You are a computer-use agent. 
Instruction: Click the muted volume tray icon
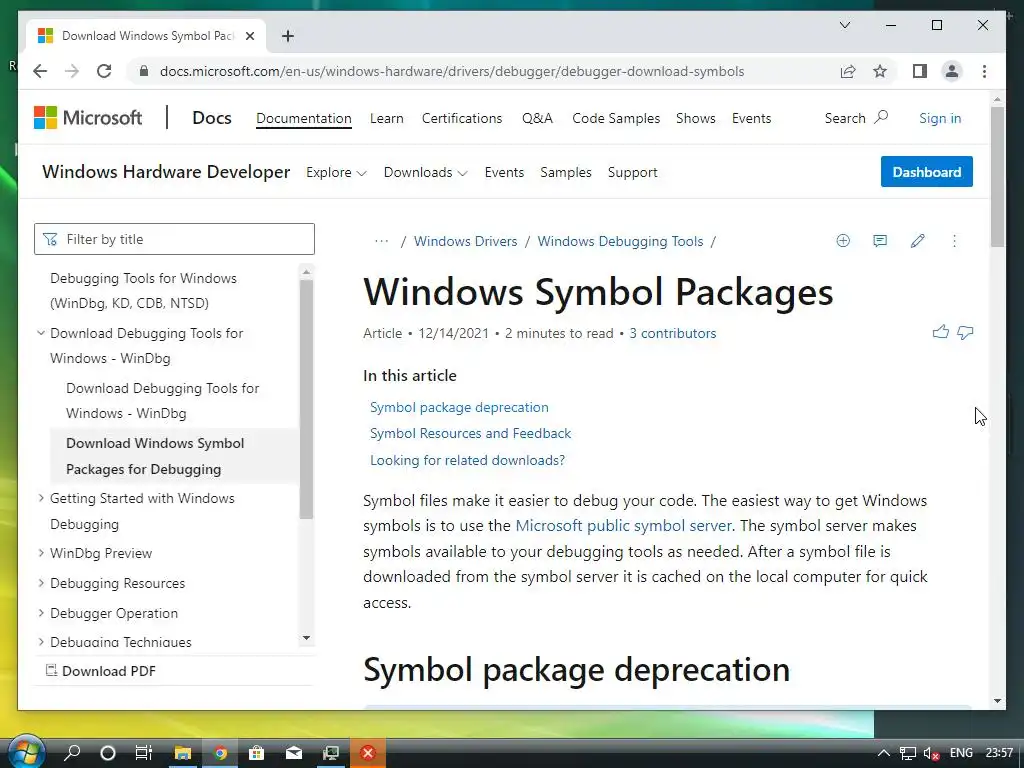click(x=931, y=753)
